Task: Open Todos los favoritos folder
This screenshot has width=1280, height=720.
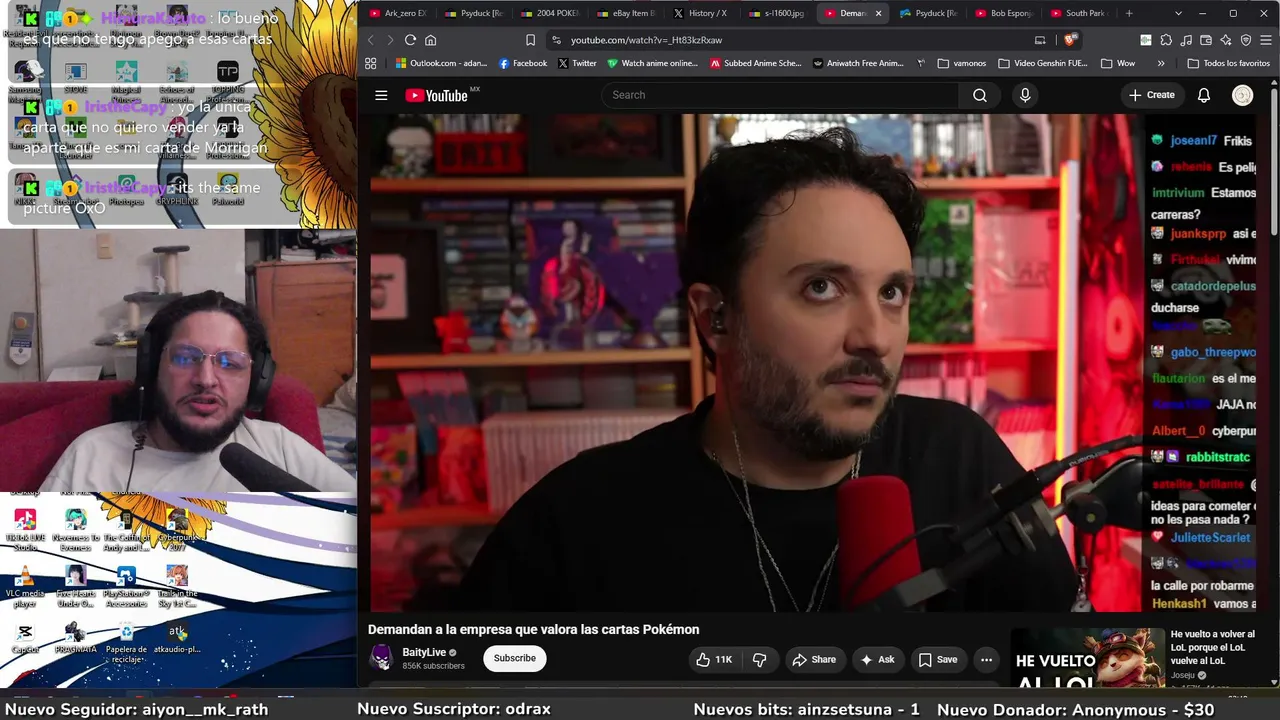Action: point(1229,63)
